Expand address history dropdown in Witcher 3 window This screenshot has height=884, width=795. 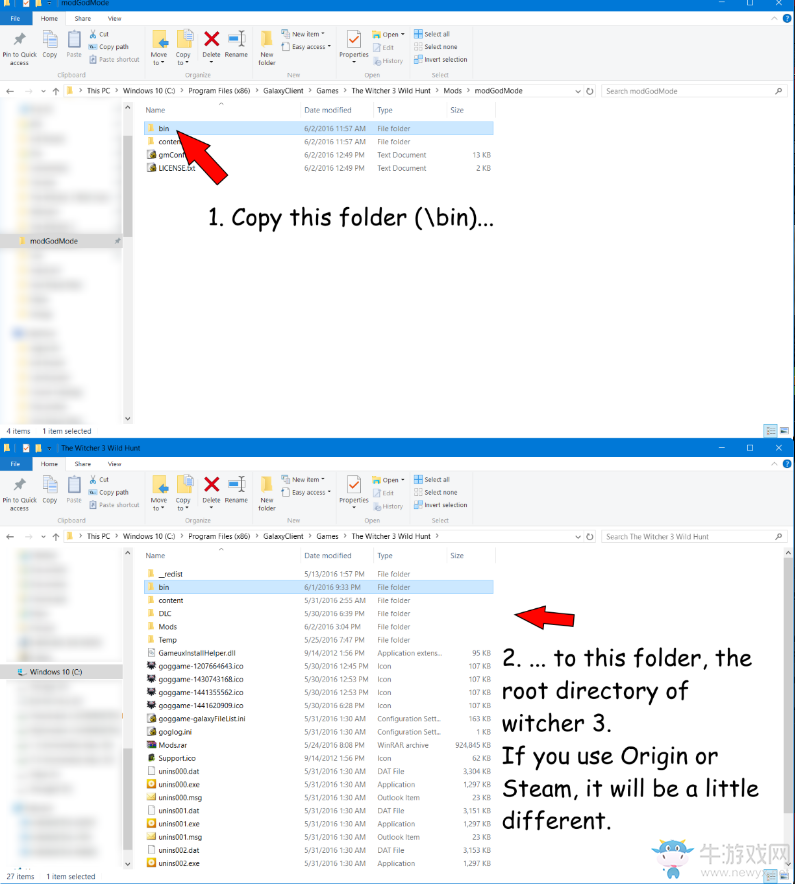577,537
